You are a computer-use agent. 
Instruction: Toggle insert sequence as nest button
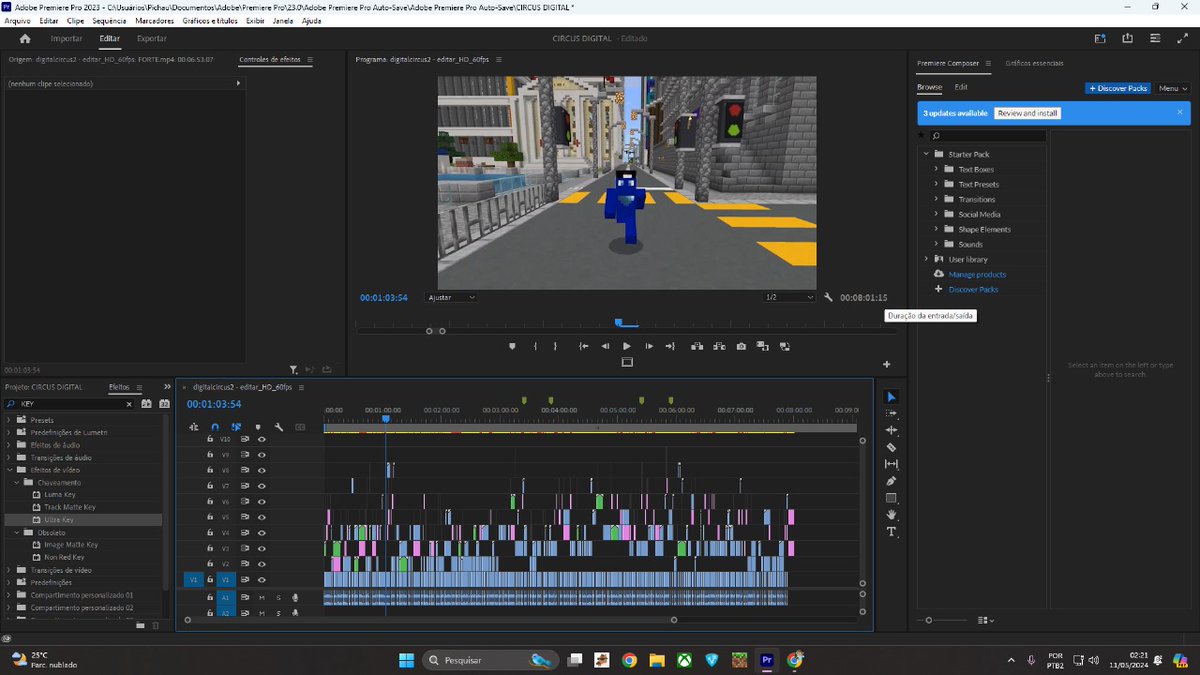[x=194, y=427]
